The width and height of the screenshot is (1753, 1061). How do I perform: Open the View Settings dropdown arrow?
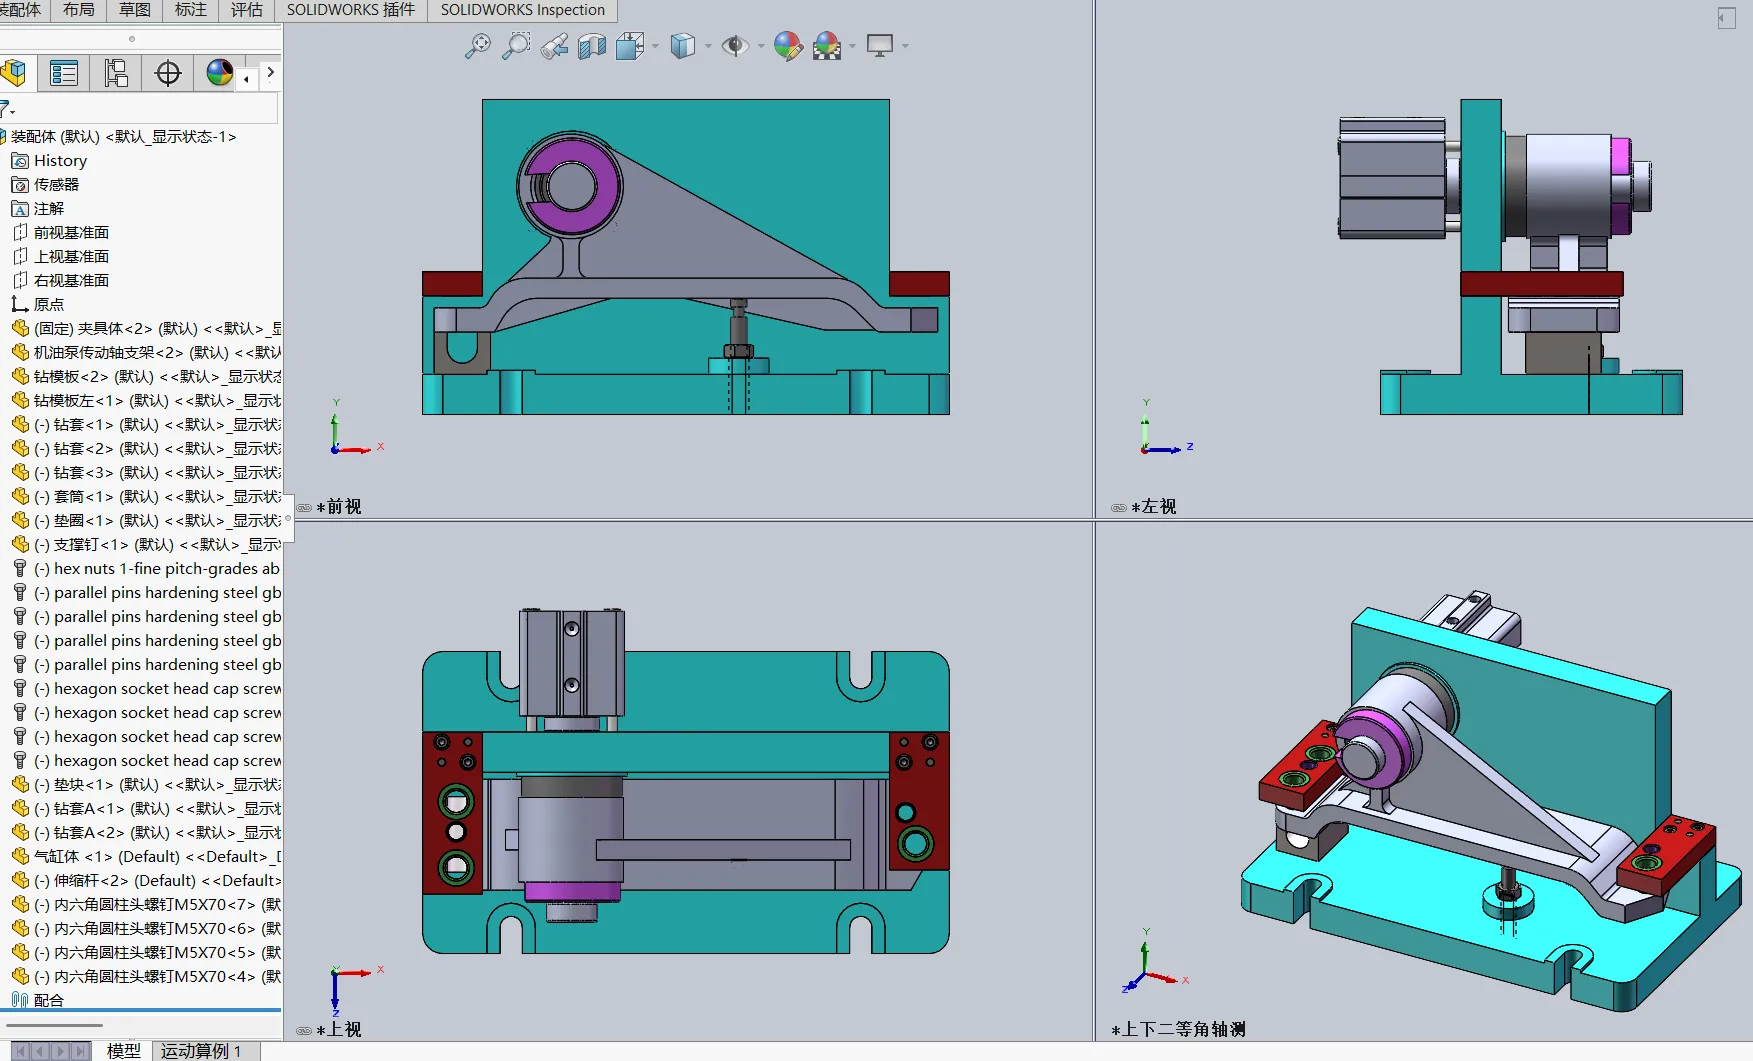pyautogui.click(x=905, y=46)
